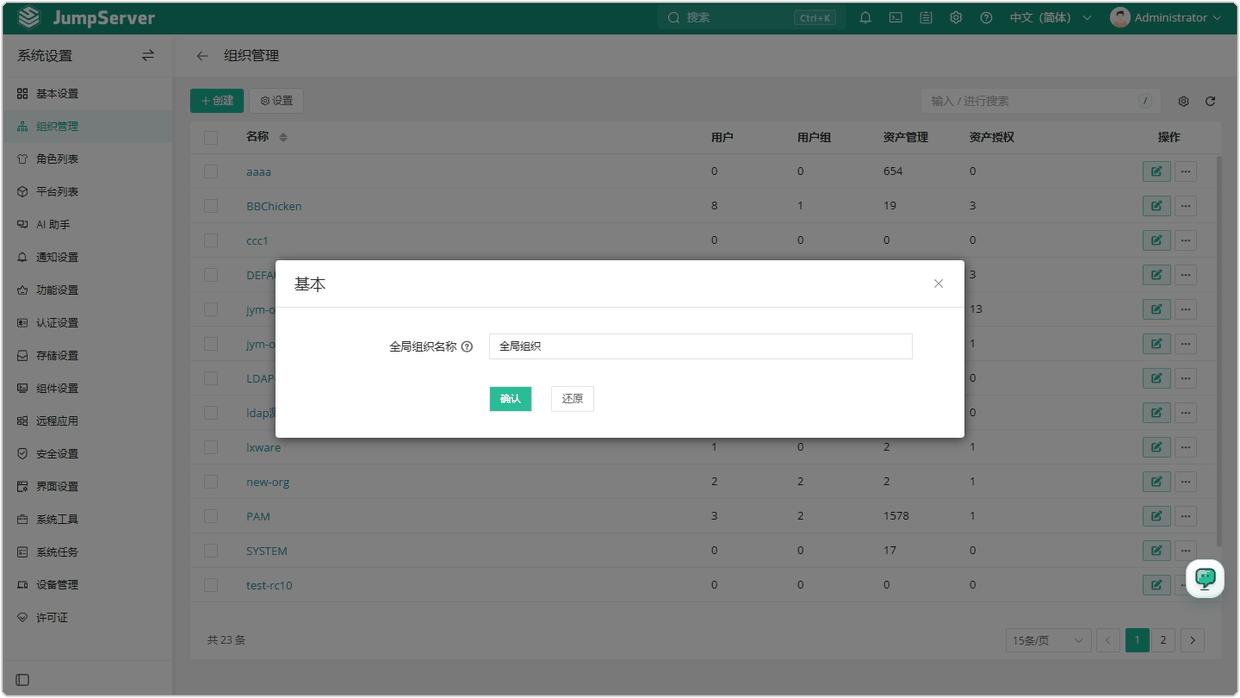Check the aaaa row checkbox
The image size is (1240, 698).
pos(211,172)
